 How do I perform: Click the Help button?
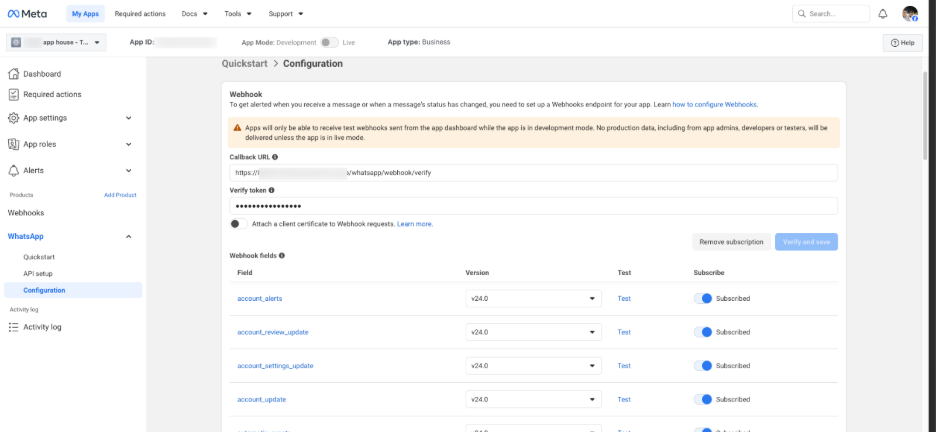coord(903,43)
